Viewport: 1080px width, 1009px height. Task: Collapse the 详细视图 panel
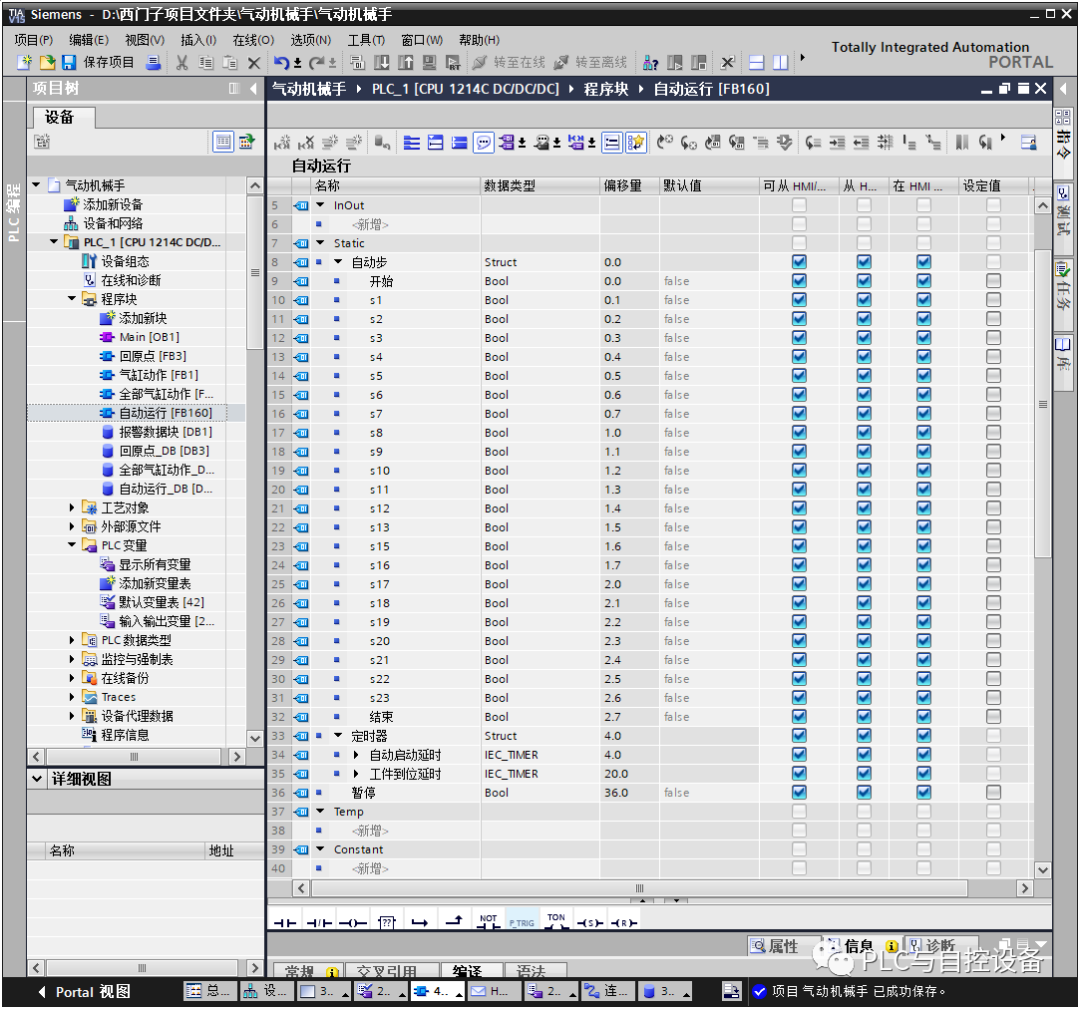37,778
